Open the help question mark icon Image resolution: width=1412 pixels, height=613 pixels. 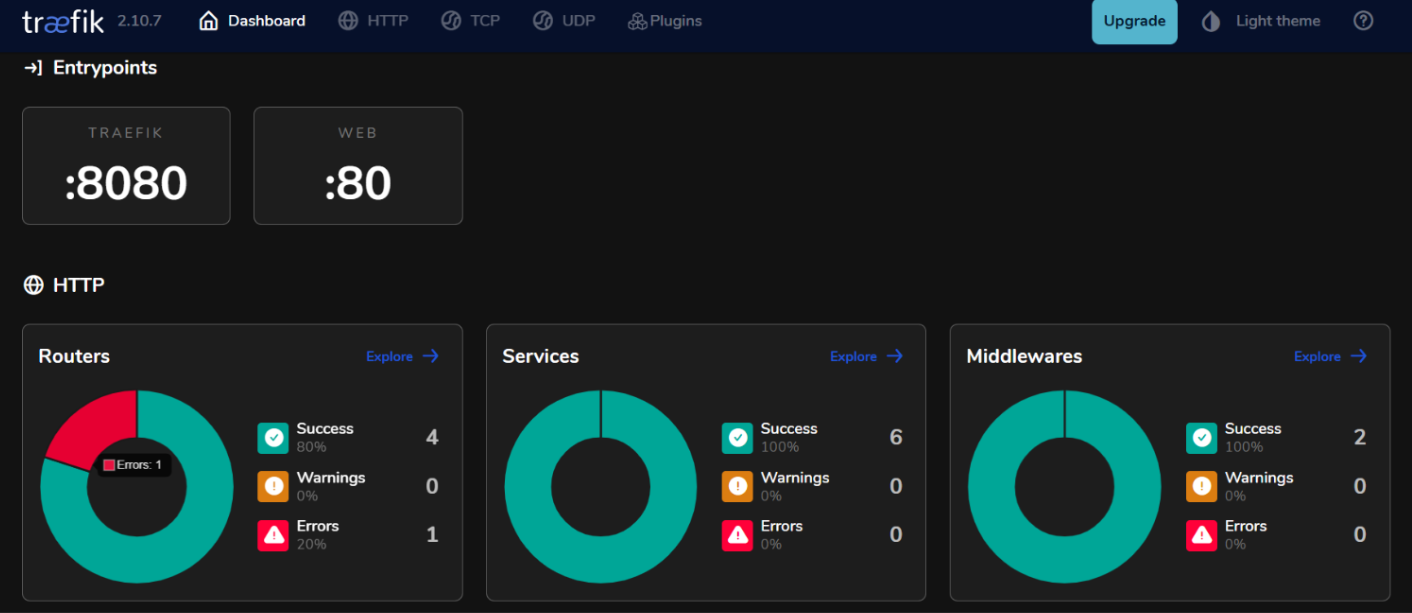(1363, 21)
